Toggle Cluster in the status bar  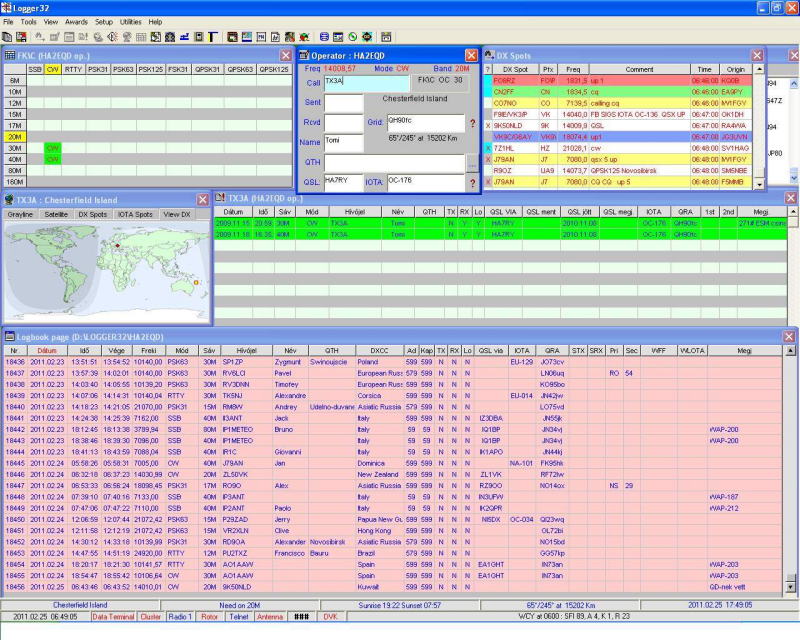pyautogui.click(x=151, y=617)
